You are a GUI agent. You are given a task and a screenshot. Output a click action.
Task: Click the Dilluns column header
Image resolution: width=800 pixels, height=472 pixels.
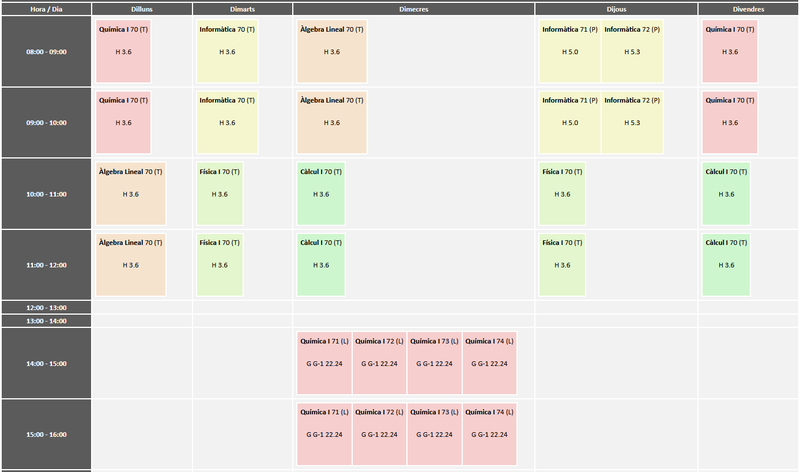tap(142, 8)
